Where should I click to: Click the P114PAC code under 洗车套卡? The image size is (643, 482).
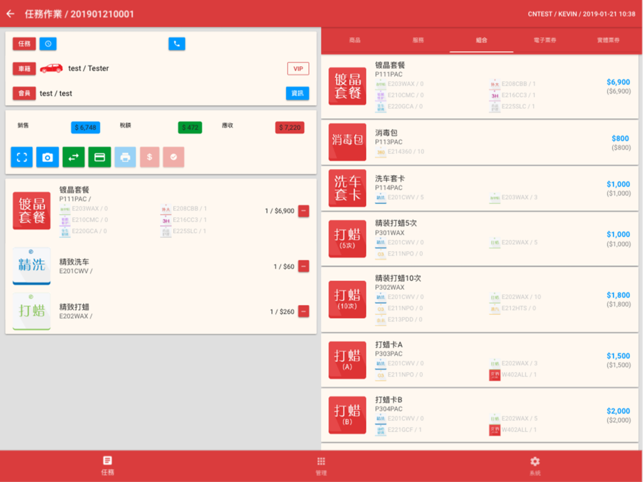pyautogui.click(x=388, y=187)
